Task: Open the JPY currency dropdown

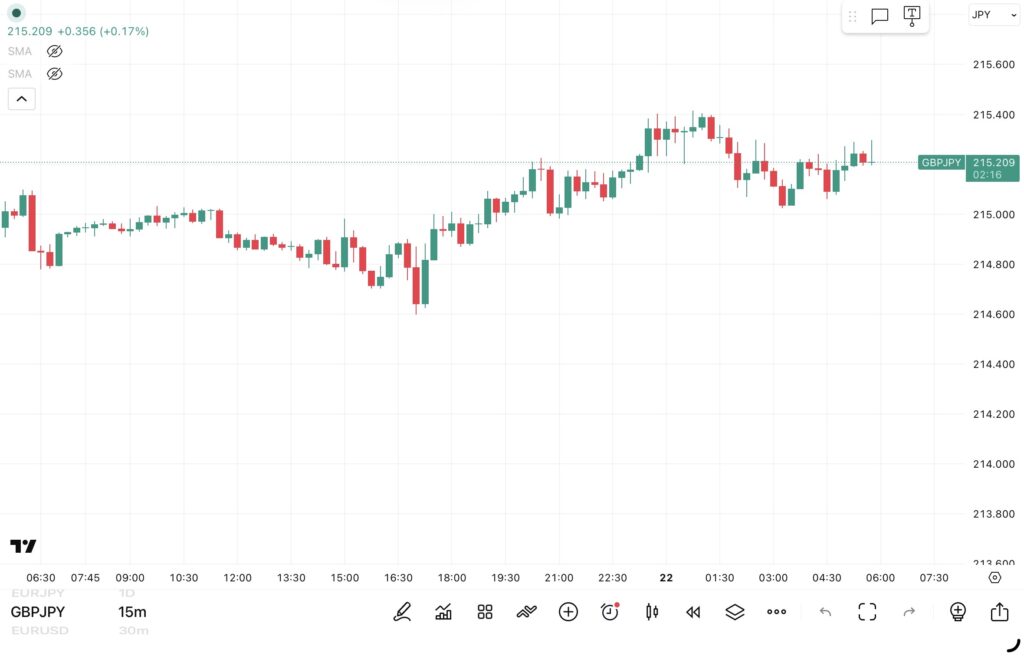Action: tap(994, 15)
